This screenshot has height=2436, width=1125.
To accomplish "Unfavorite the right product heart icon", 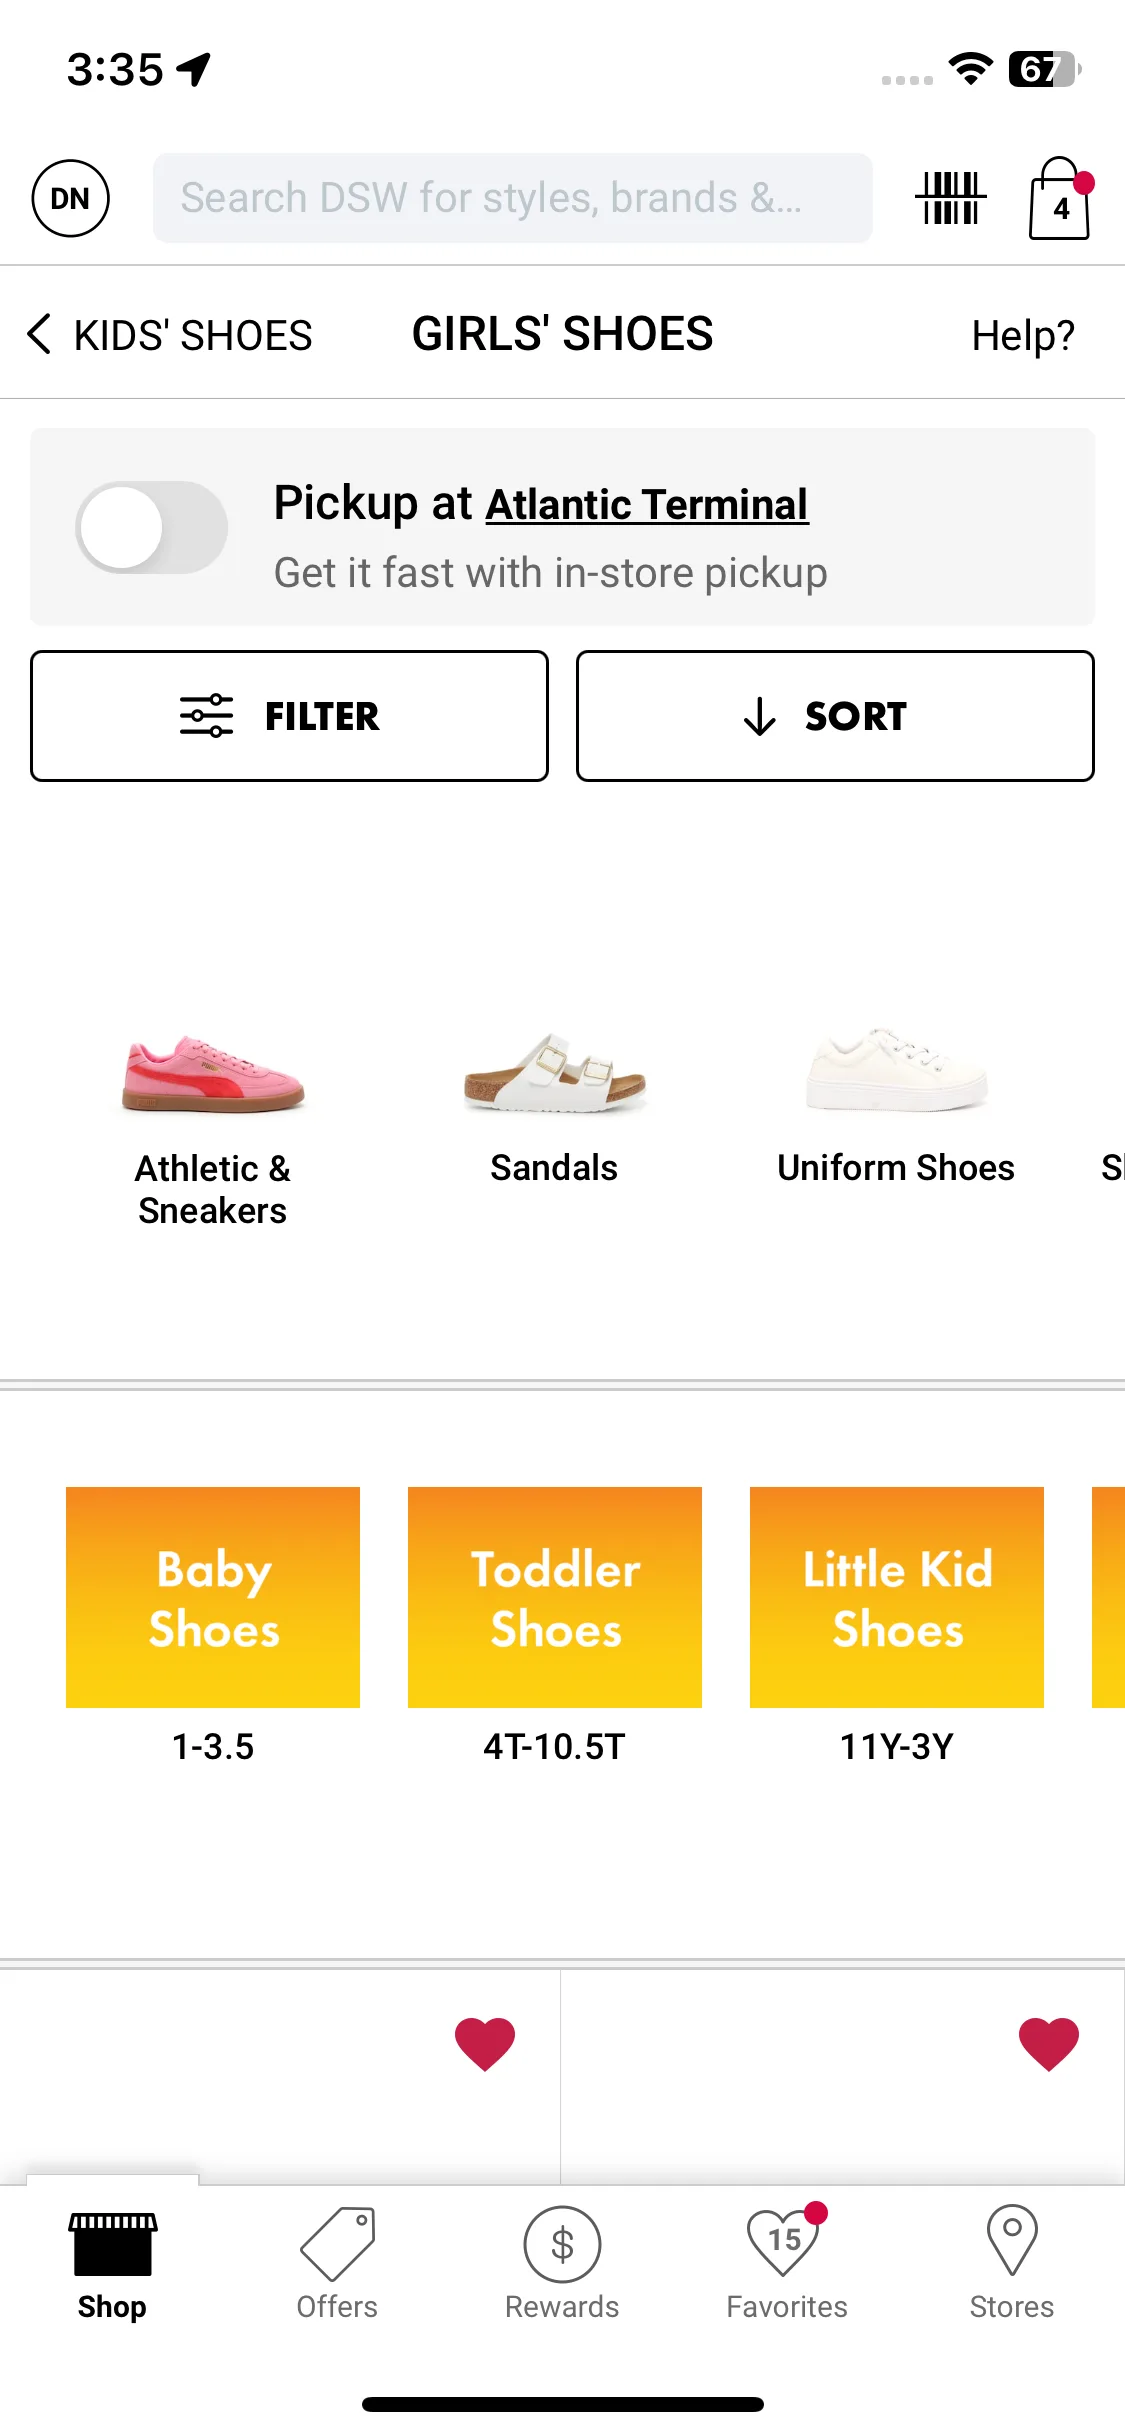I will (1049, 2043).
